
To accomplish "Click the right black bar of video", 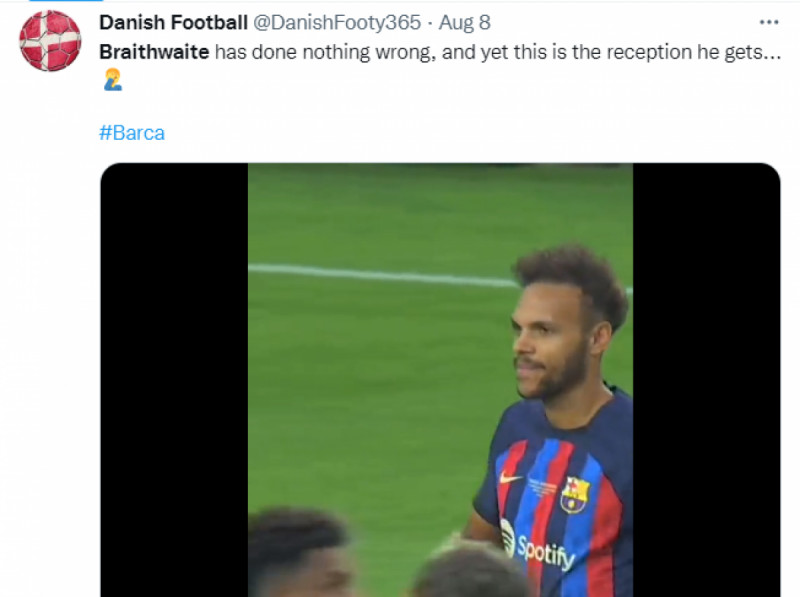I will (x=706, y=380).
